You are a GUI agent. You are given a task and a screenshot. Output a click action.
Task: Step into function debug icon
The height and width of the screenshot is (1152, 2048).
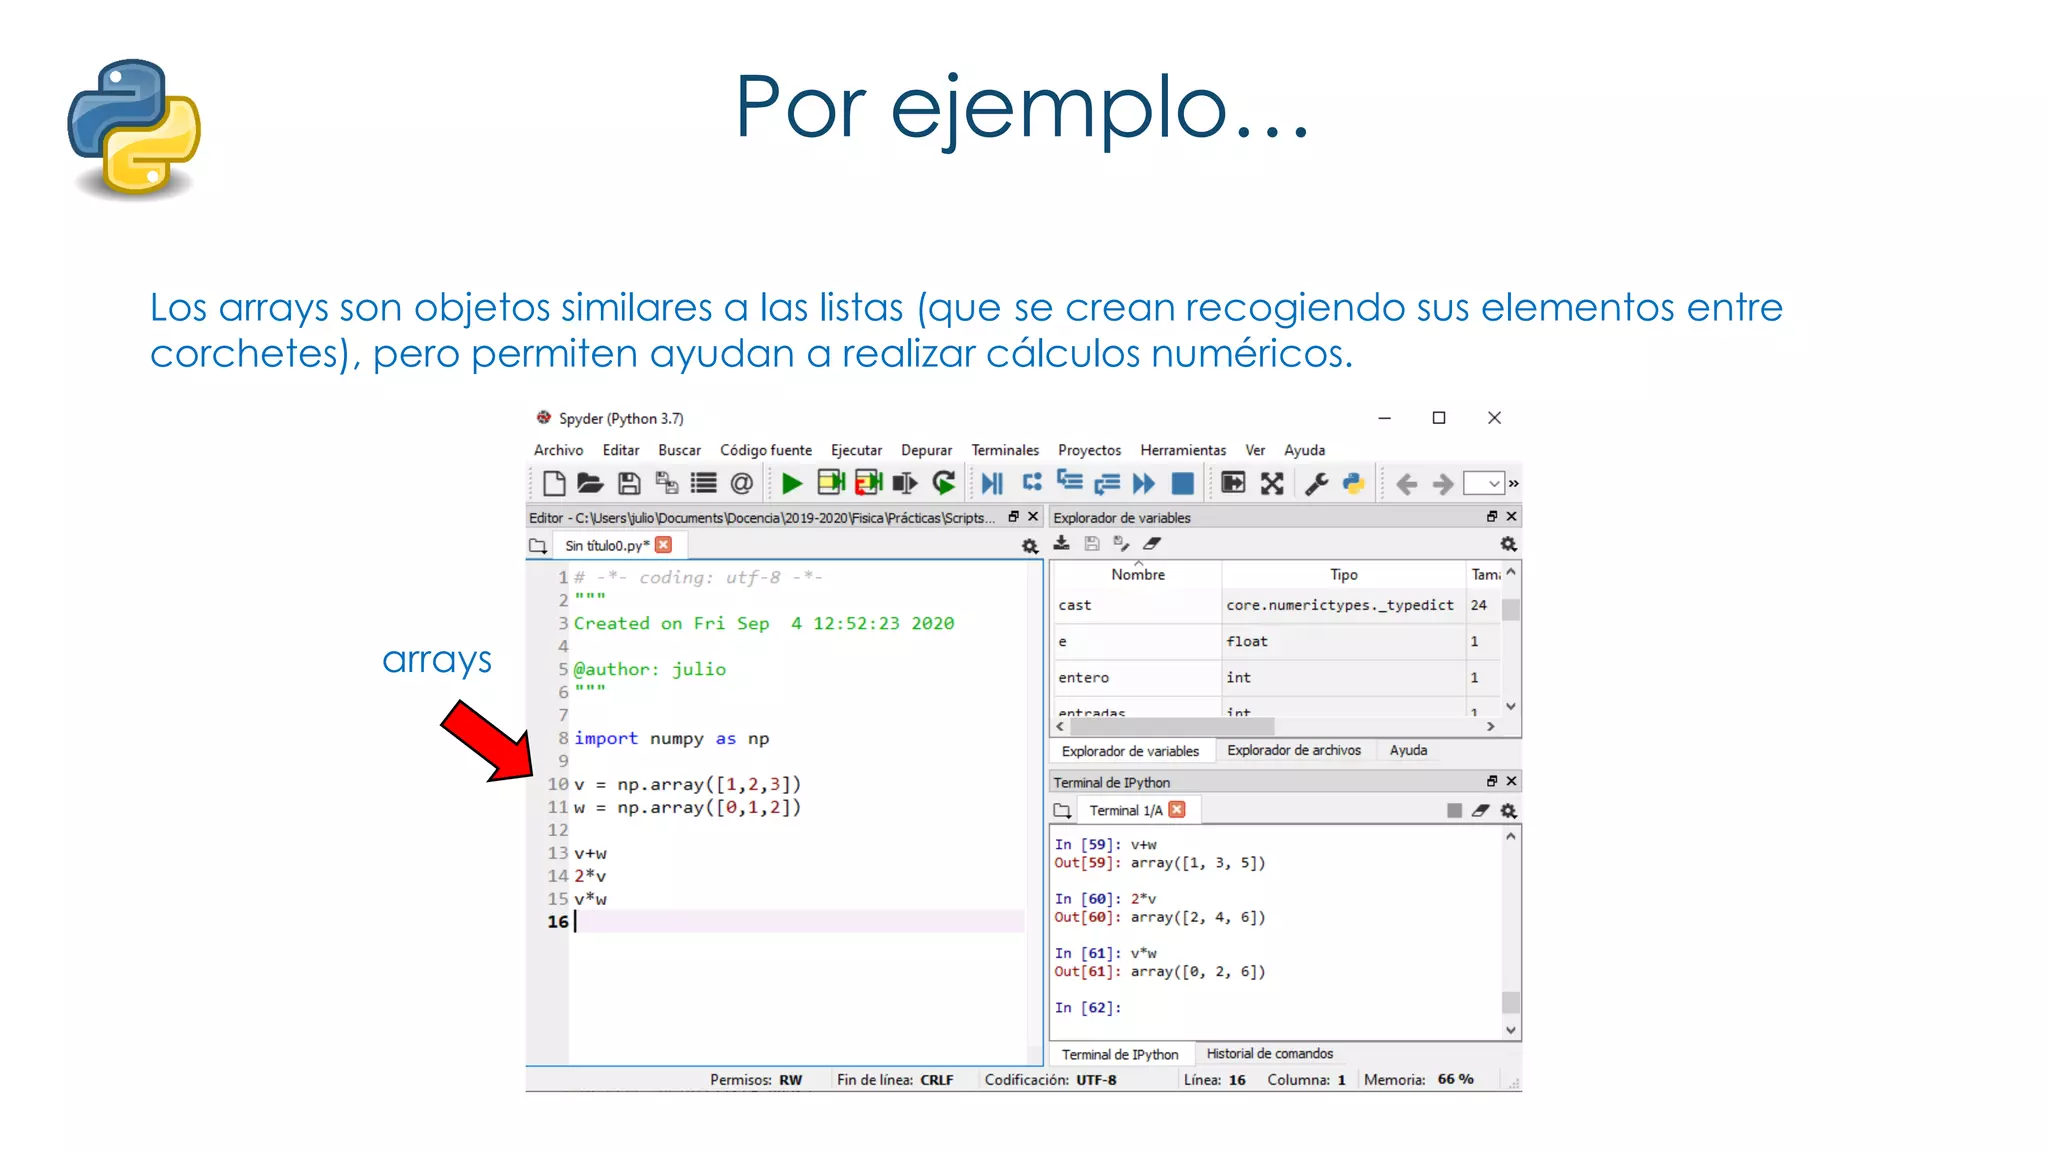click(x=1070, y=482)
